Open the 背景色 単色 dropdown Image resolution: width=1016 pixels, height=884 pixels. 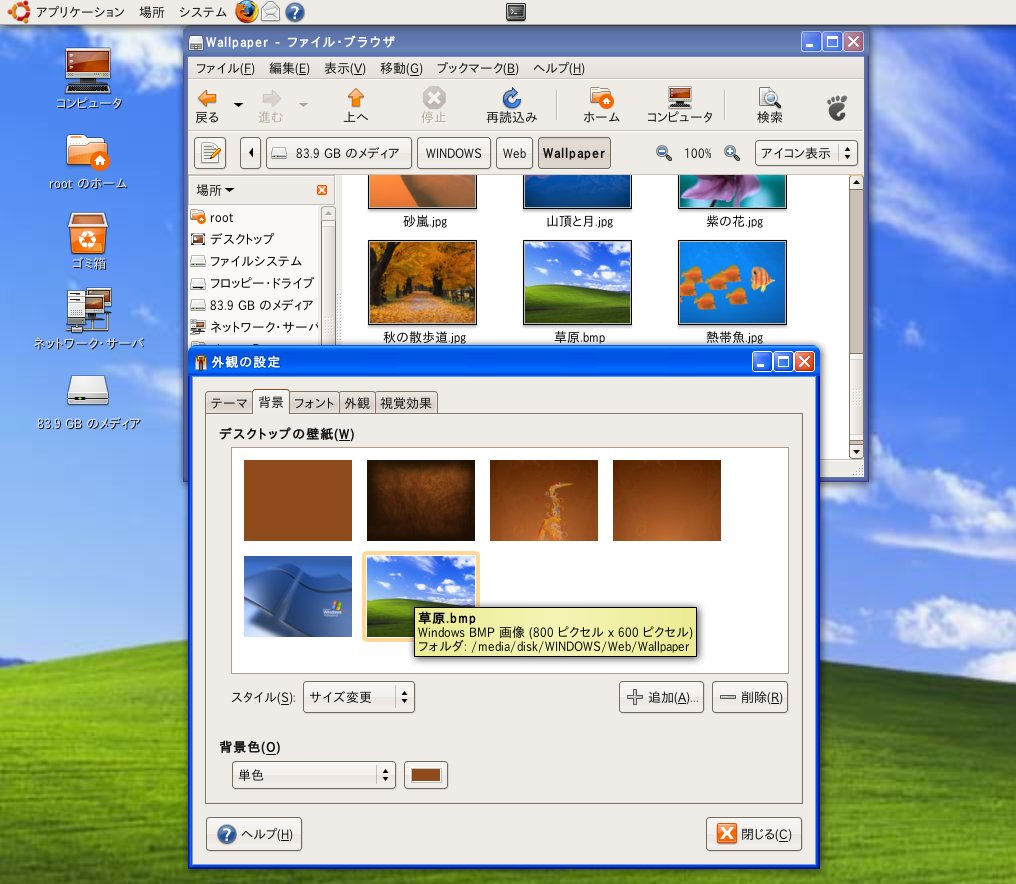click(x=314, y=775)
